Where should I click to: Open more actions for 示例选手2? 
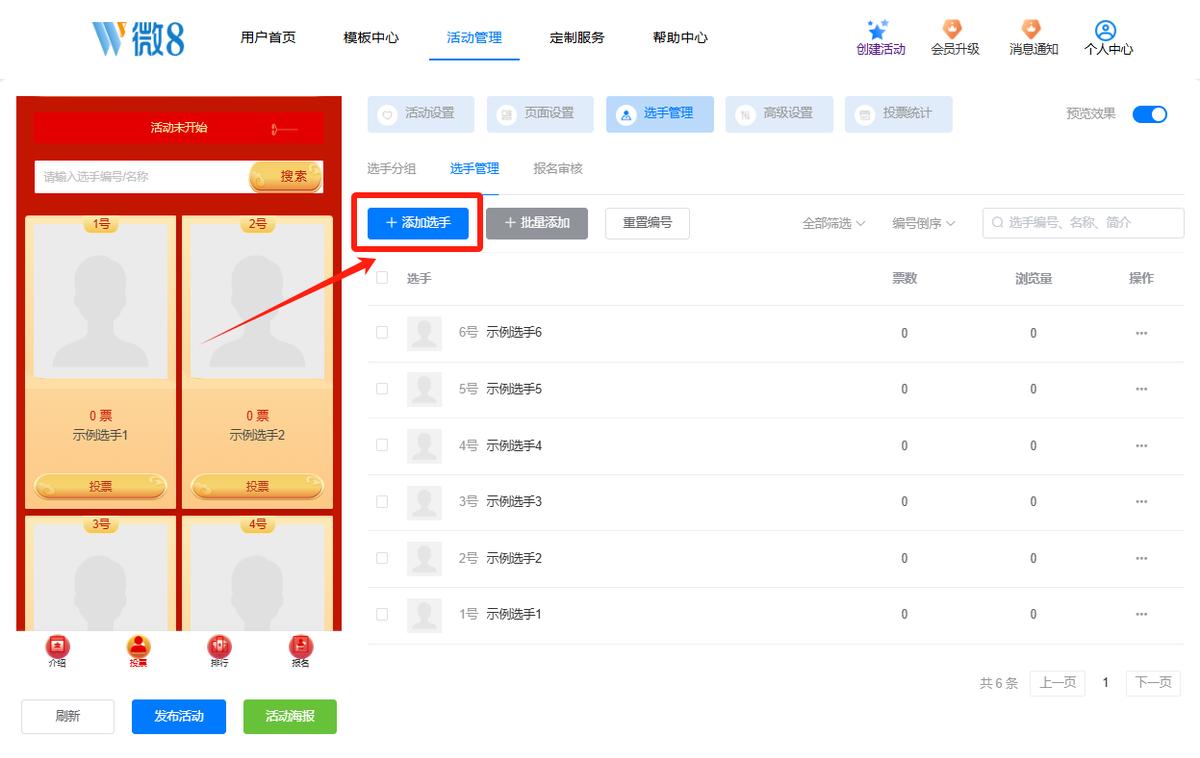point(1141,558)
